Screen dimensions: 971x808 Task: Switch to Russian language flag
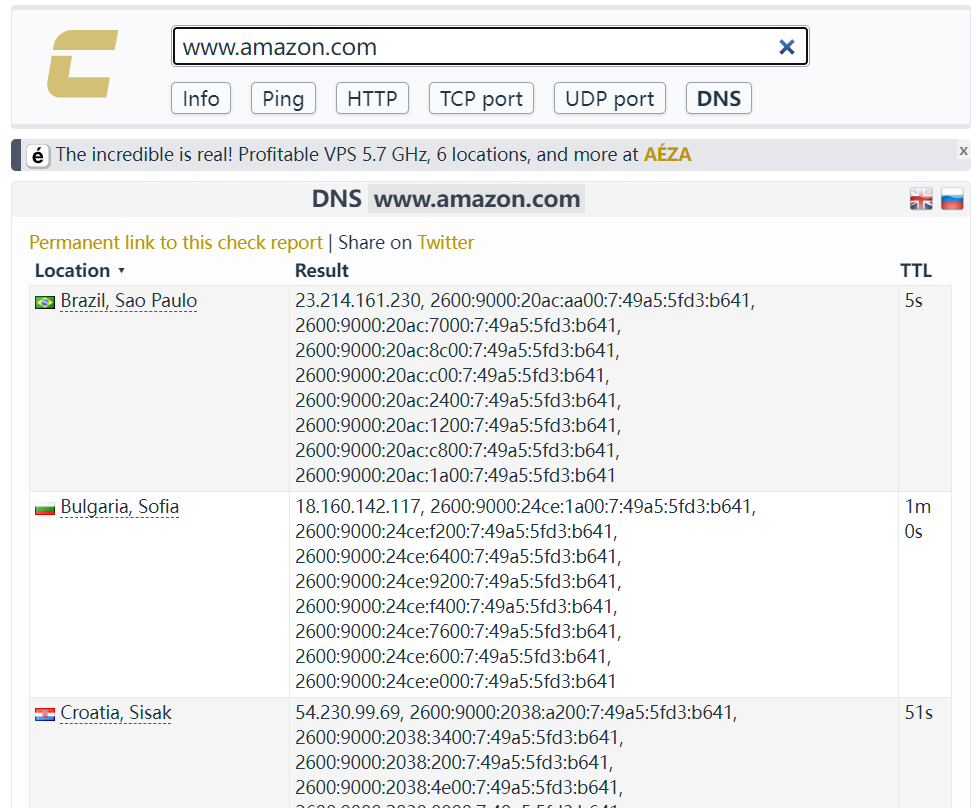(x=952, y=199)
